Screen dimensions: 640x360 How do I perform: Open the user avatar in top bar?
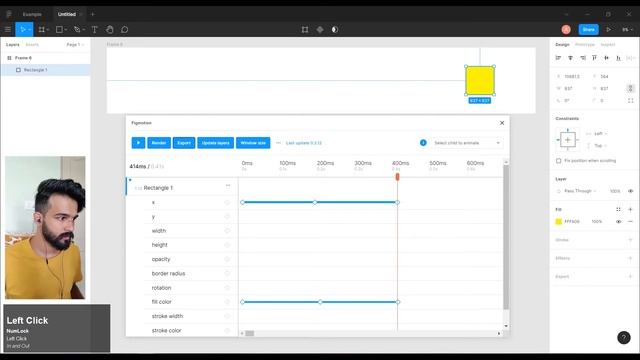click(x=566, y=29)
